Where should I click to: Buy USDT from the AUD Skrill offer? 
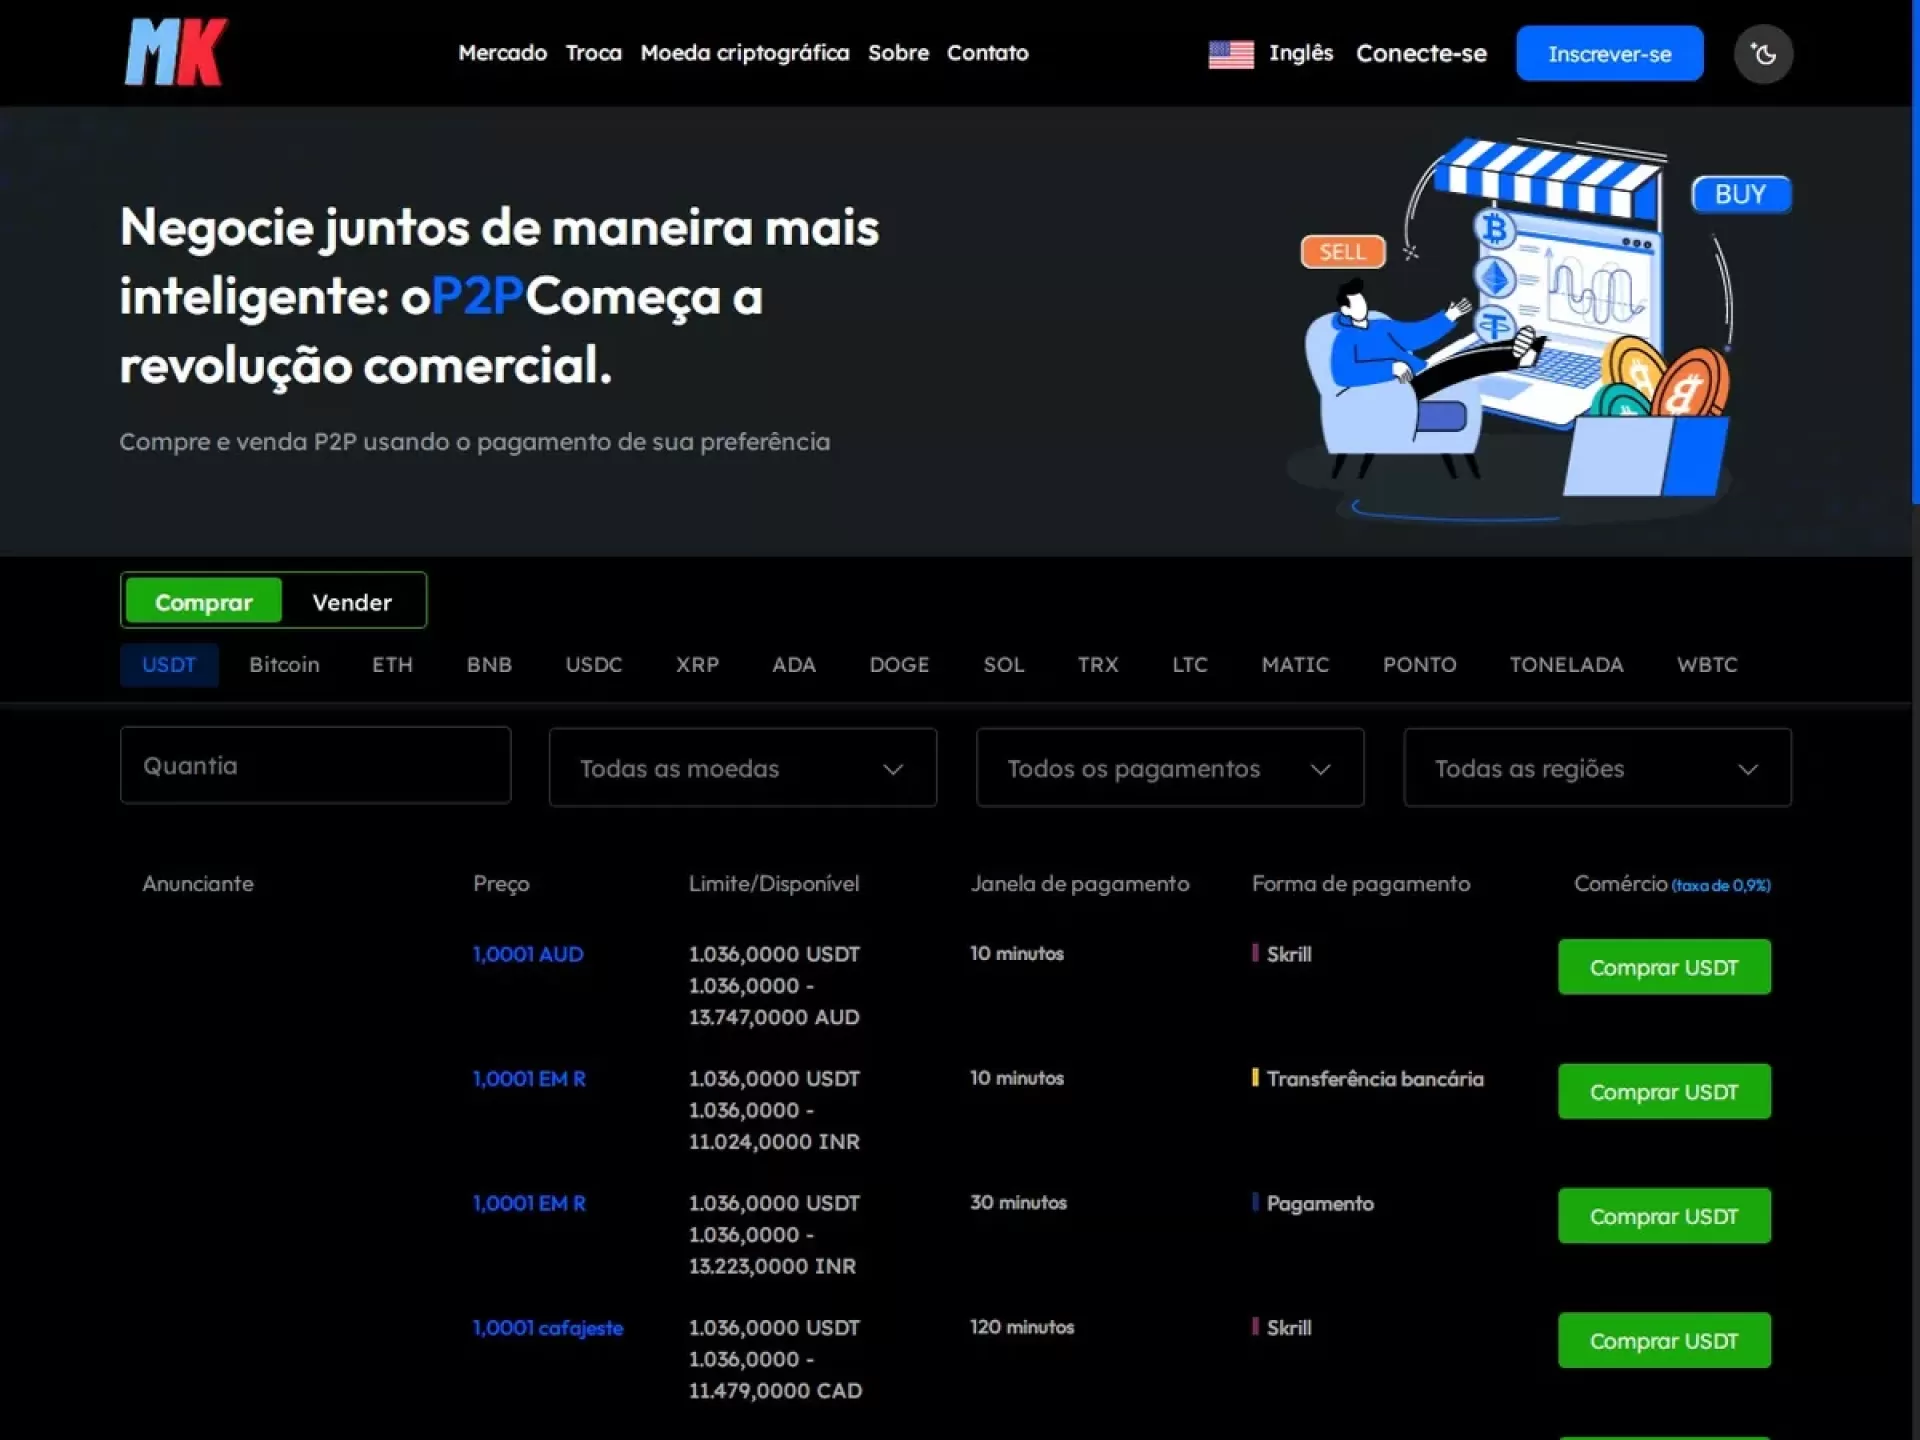[1663, 967]
